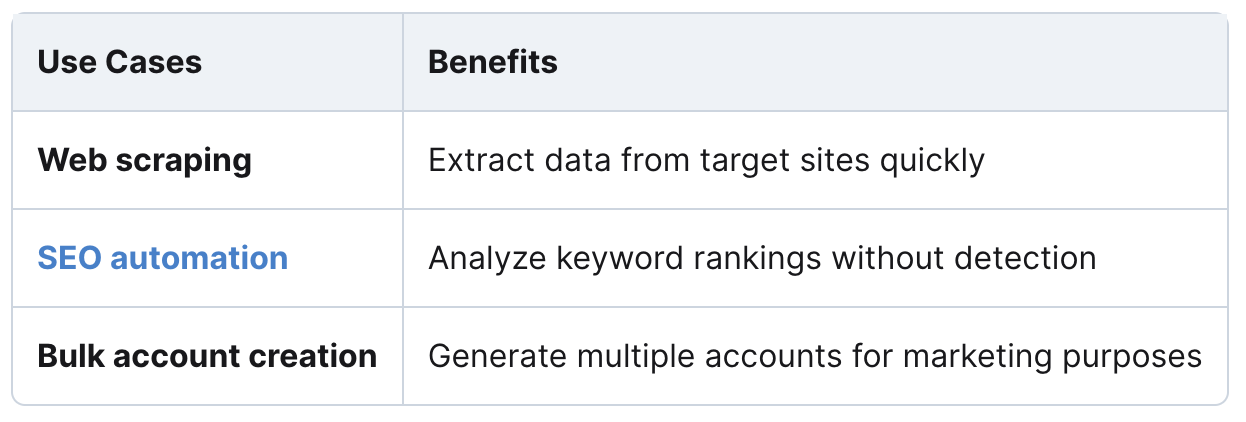Image resolution: width=1246 pixels, height=422 pixels.
Task: Click the word "sites" in Benefits column
Action: (x=835, y=160)
